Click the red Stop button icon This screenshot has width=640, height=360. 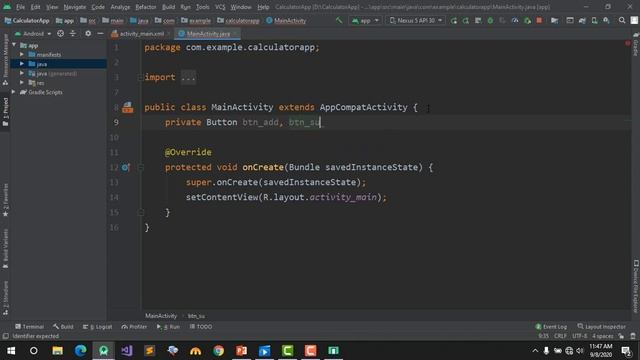click(x=539, y=20)
